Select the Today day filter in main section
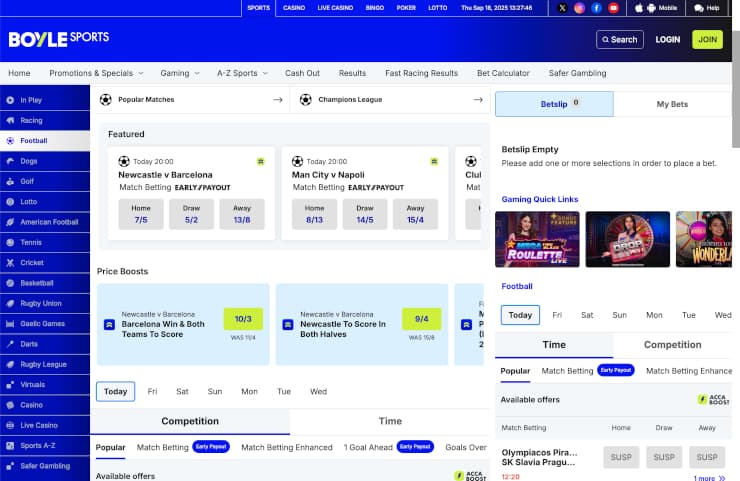The width and height of the screenshot is (740, 481). [116, 391]
